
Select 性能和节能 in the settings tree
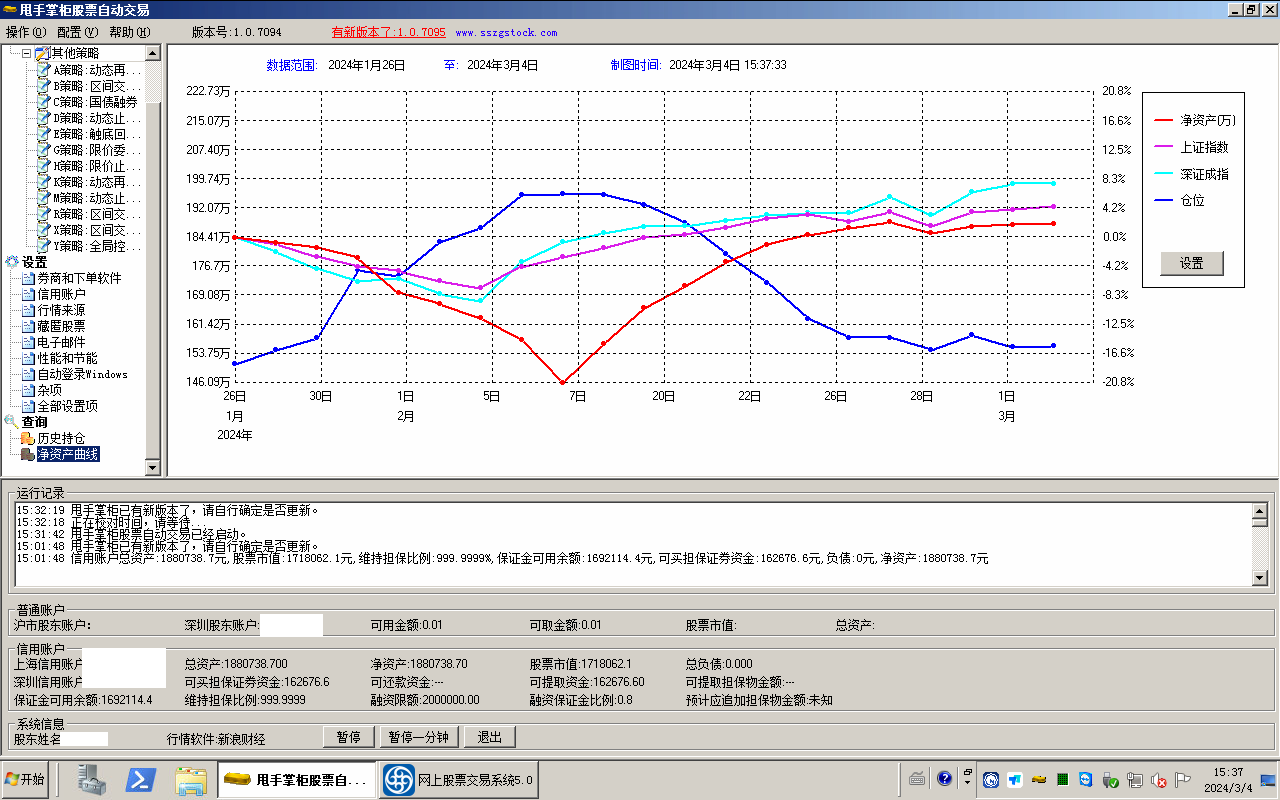tap(67, 358)
